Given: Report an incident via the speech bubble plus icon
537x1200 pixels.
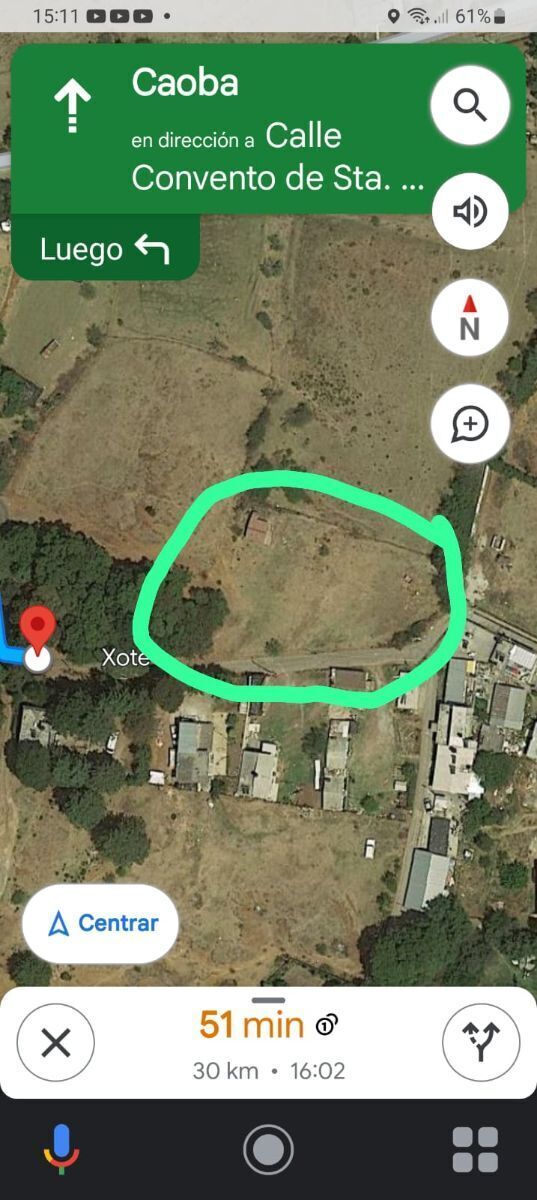Looking at the screenshot, I should tap(470, 424).
